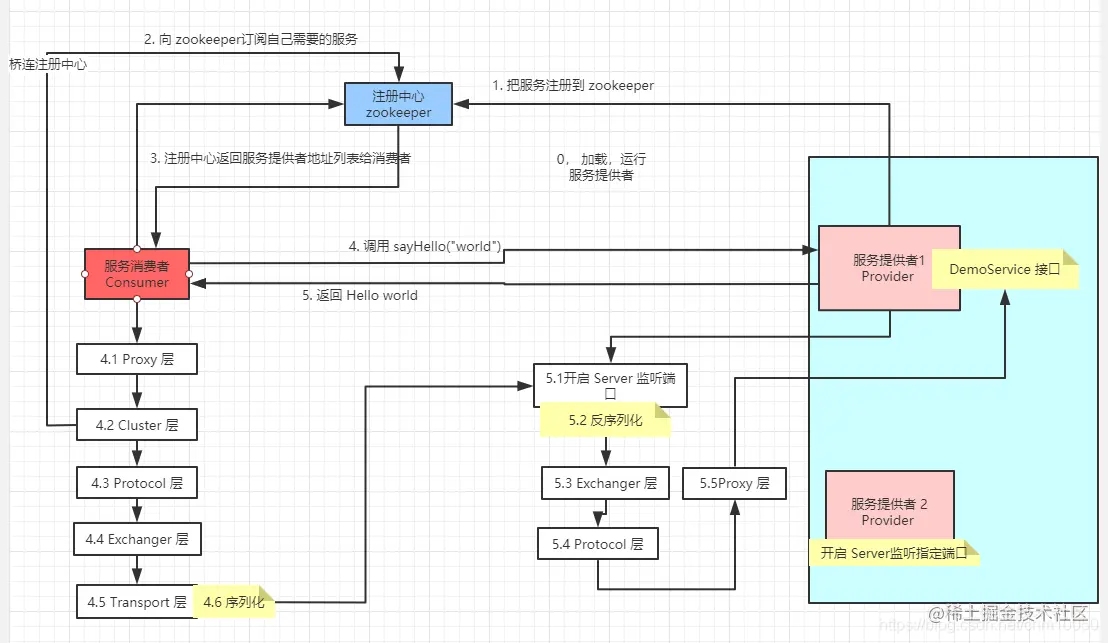Click the 开启 Server监听指定端口 note
The width and height of the screenshot is (1108, 643).
[894, 554]
